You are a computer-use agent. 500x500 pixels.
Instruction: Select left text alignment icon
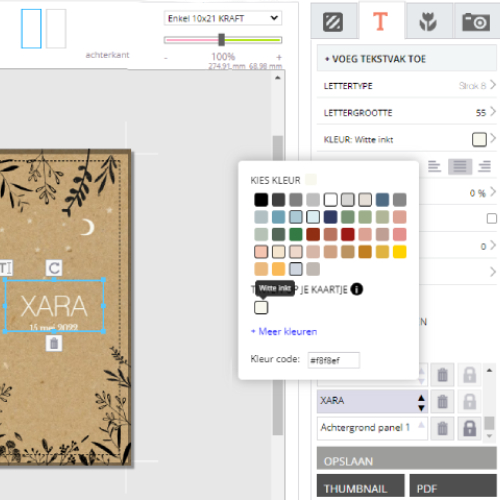coord(434,166)
